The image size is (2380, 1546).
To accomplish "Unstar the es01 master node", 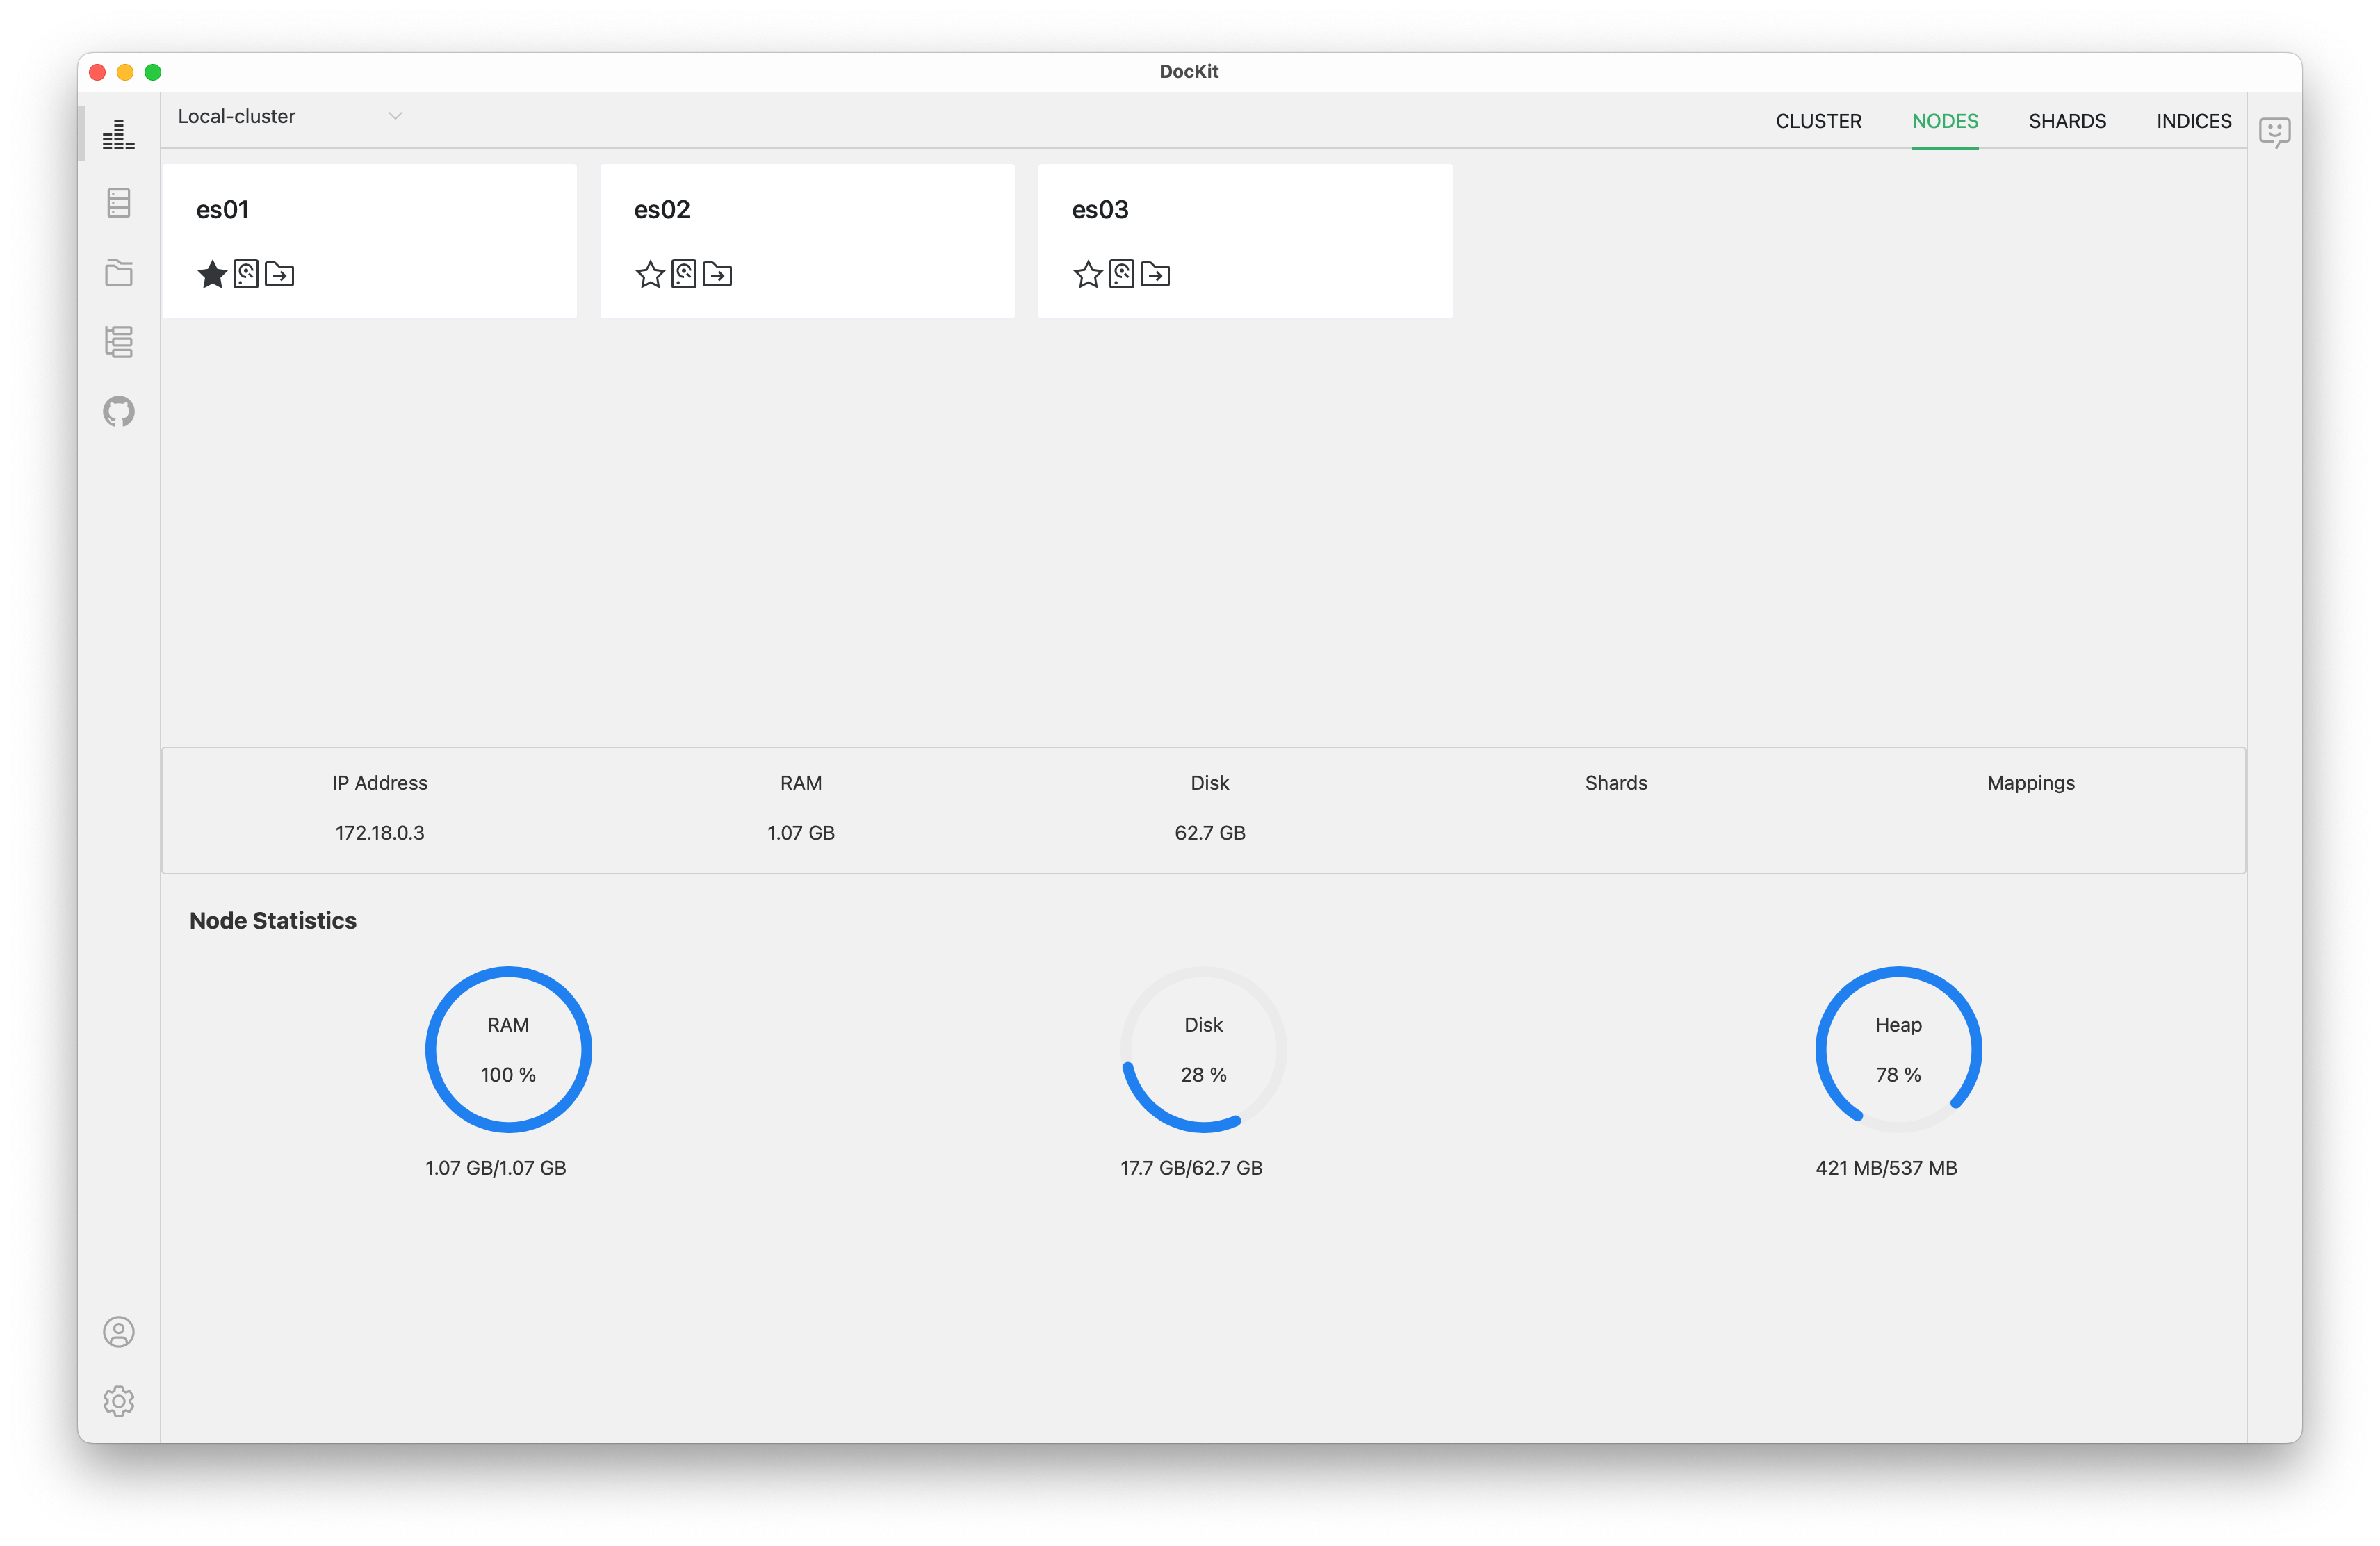I will (213, 274).
